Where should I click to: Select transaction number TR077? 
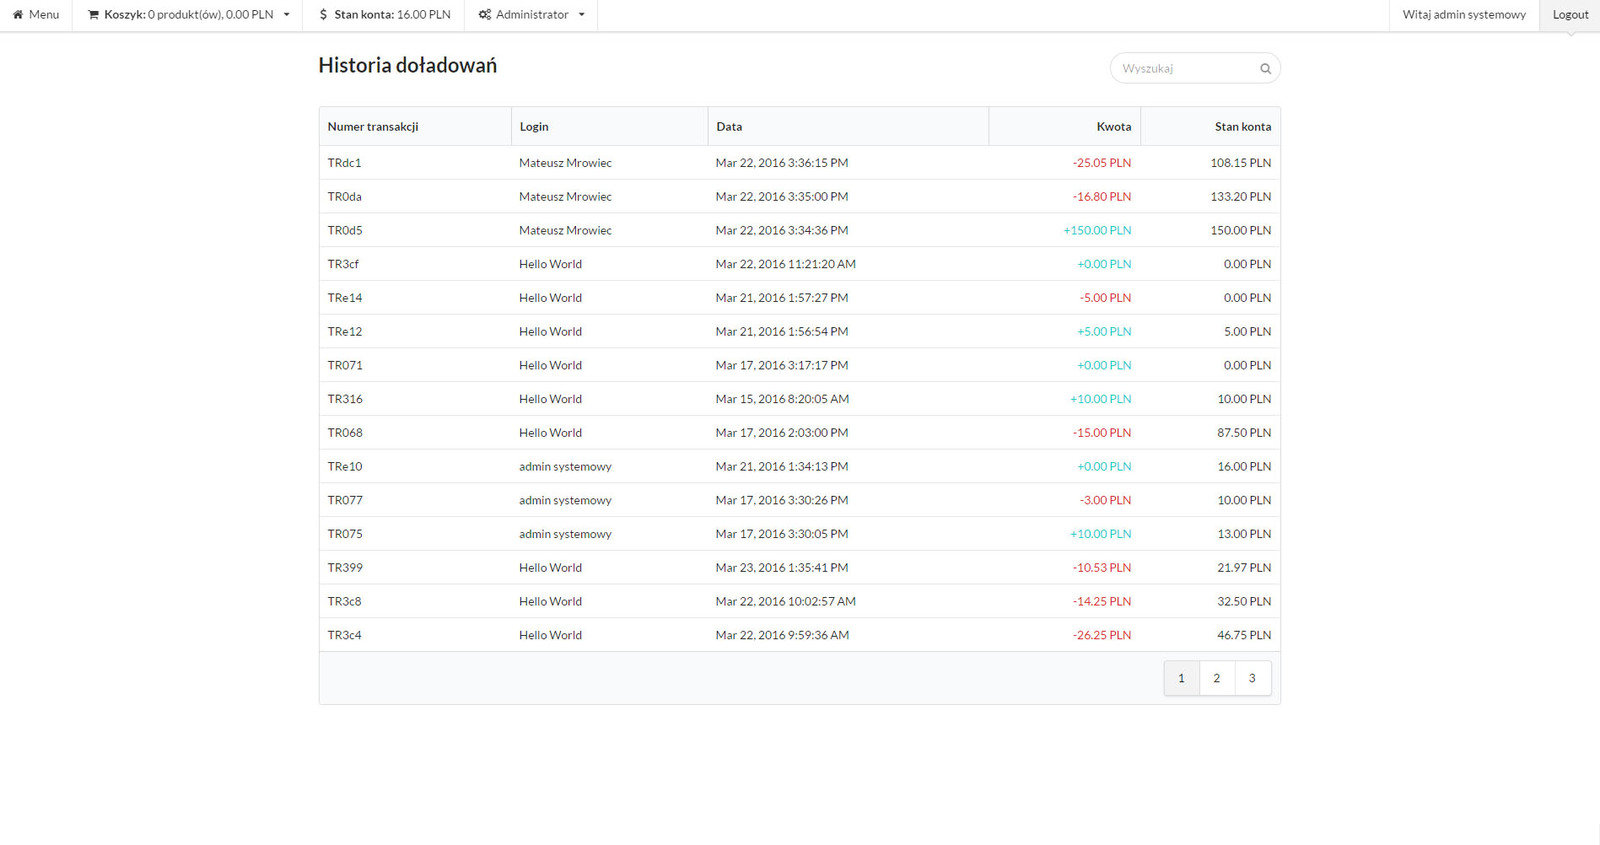click(x=345, y=501)
